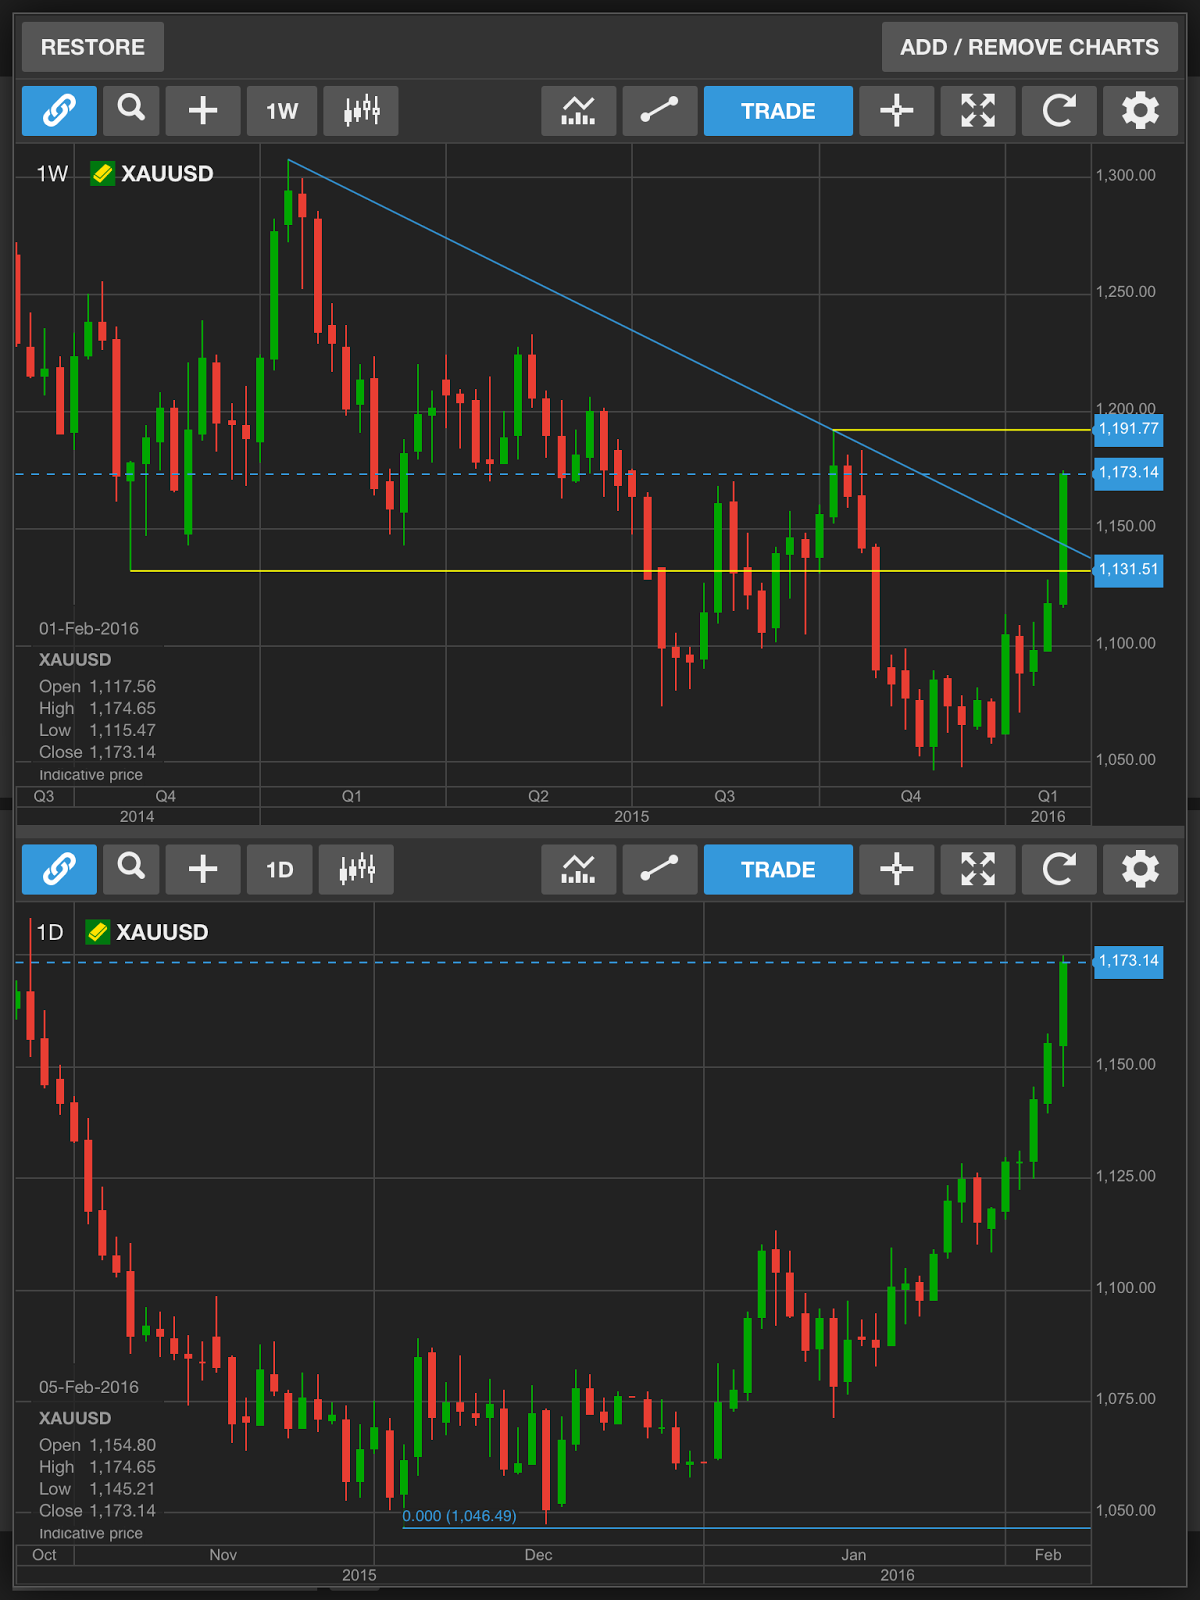The height and width of the screenshot is (1600, 1200).
Task: Click daily chart 1,173.14 price label
Action: (1129, 961)
